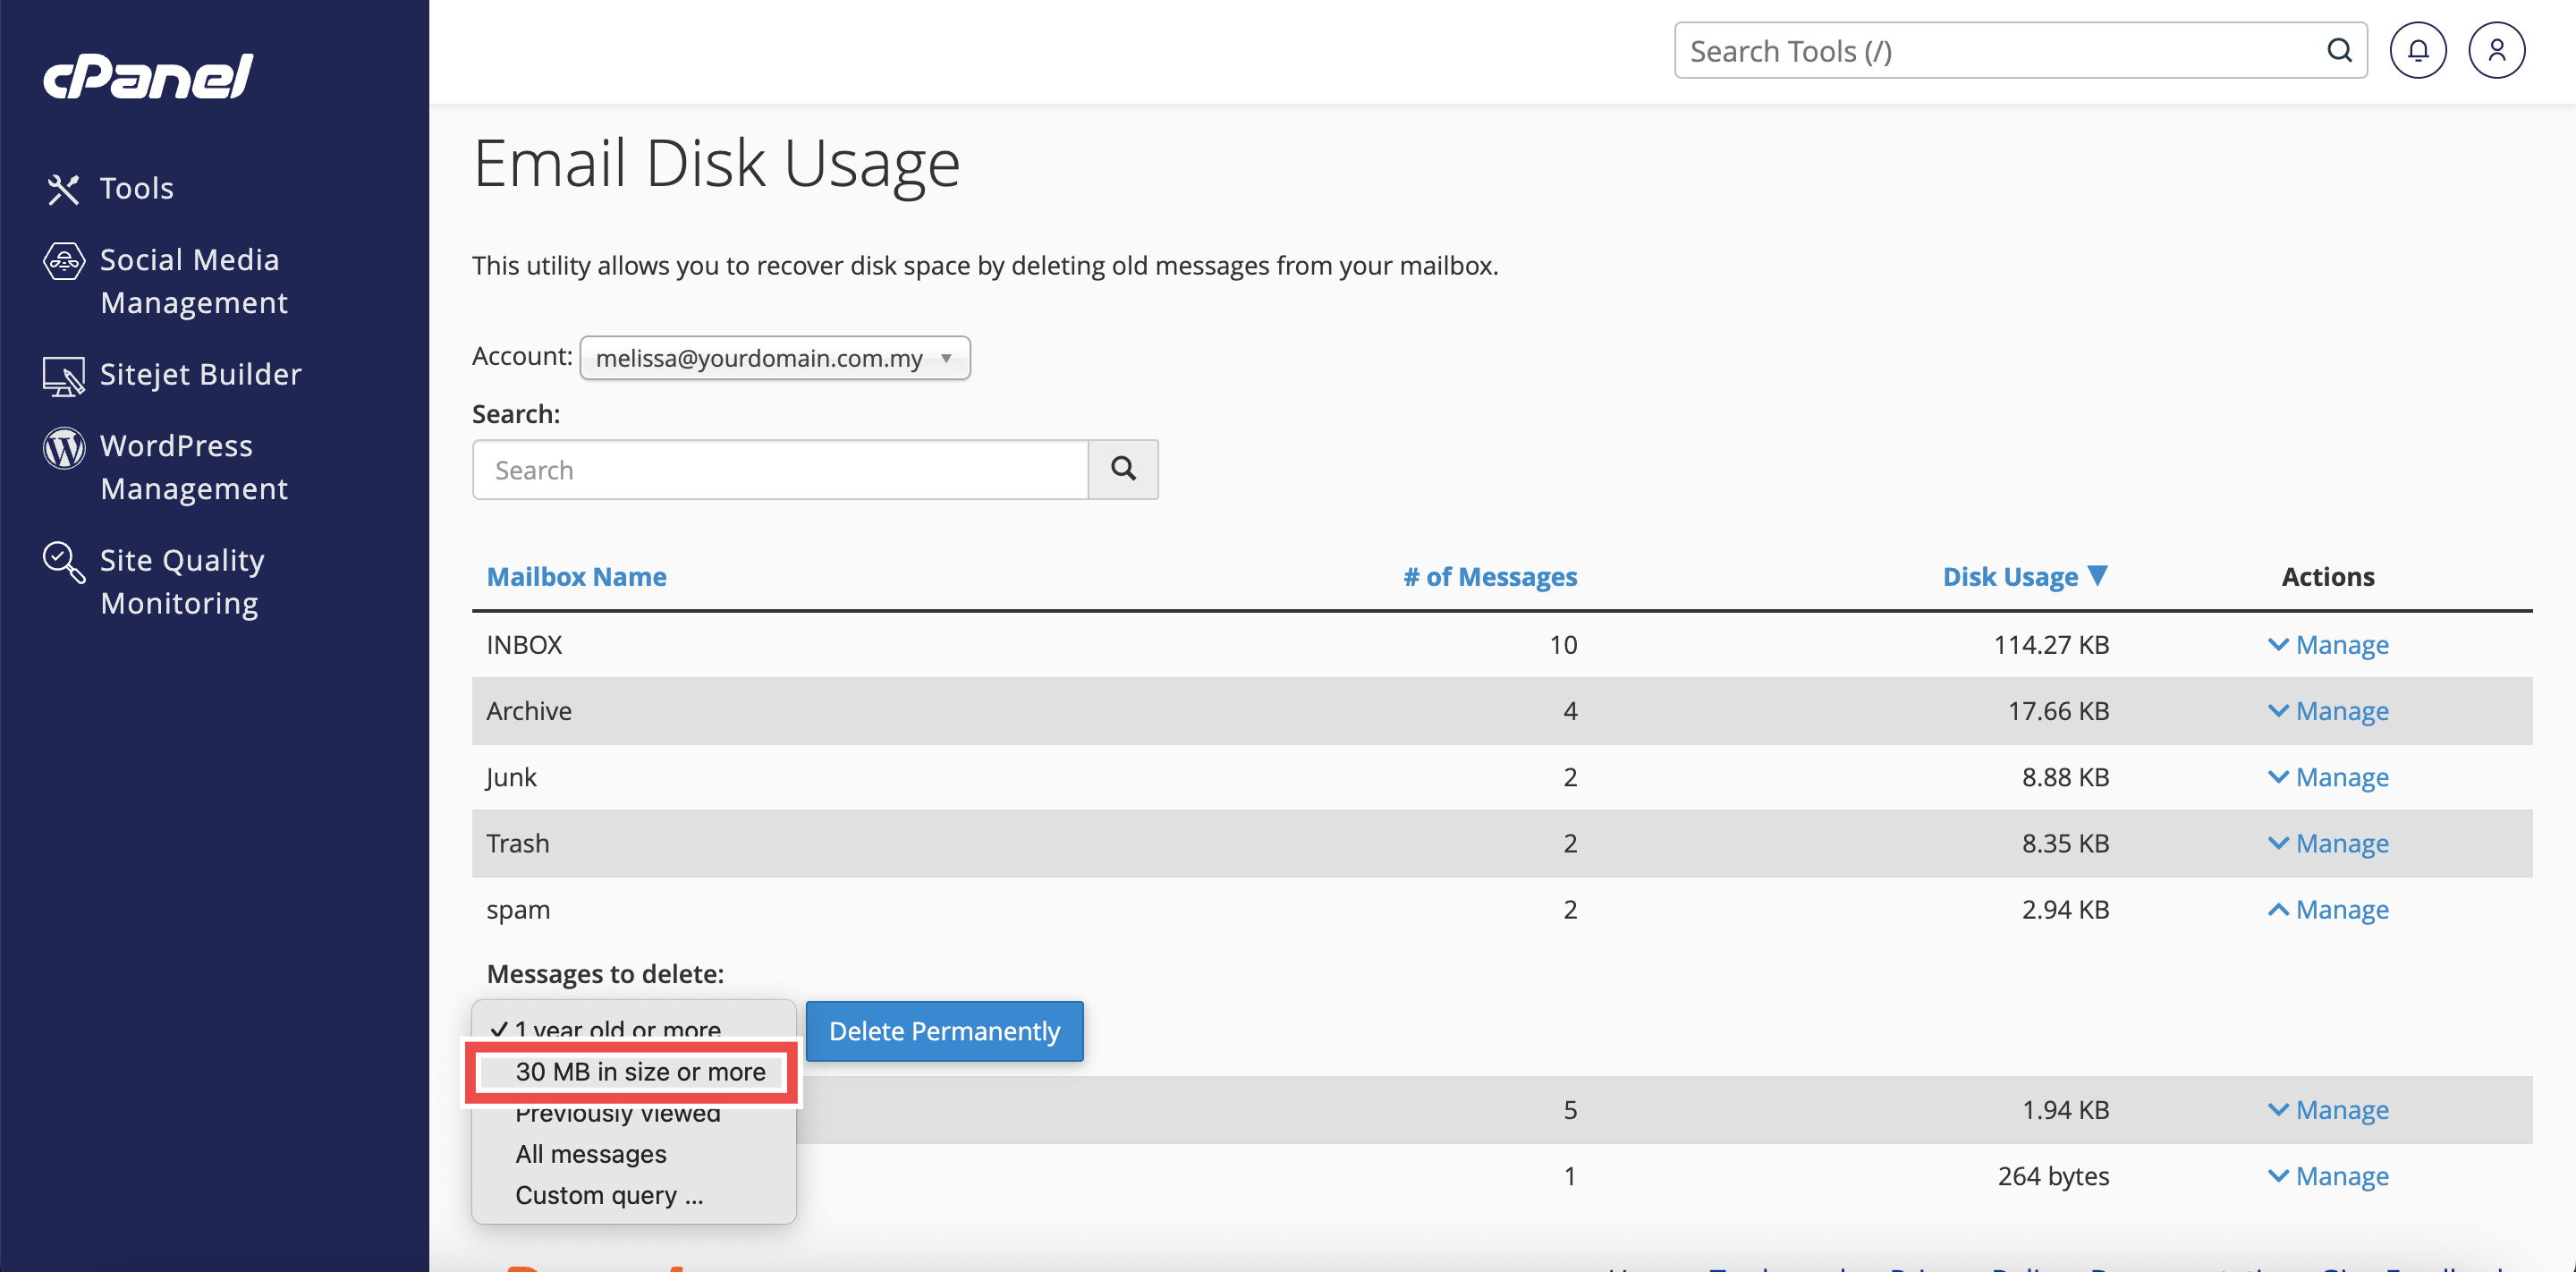2576x1272 pixels.
Task: Click the mailbox search magnifier button
Action: pos(1123,469)
